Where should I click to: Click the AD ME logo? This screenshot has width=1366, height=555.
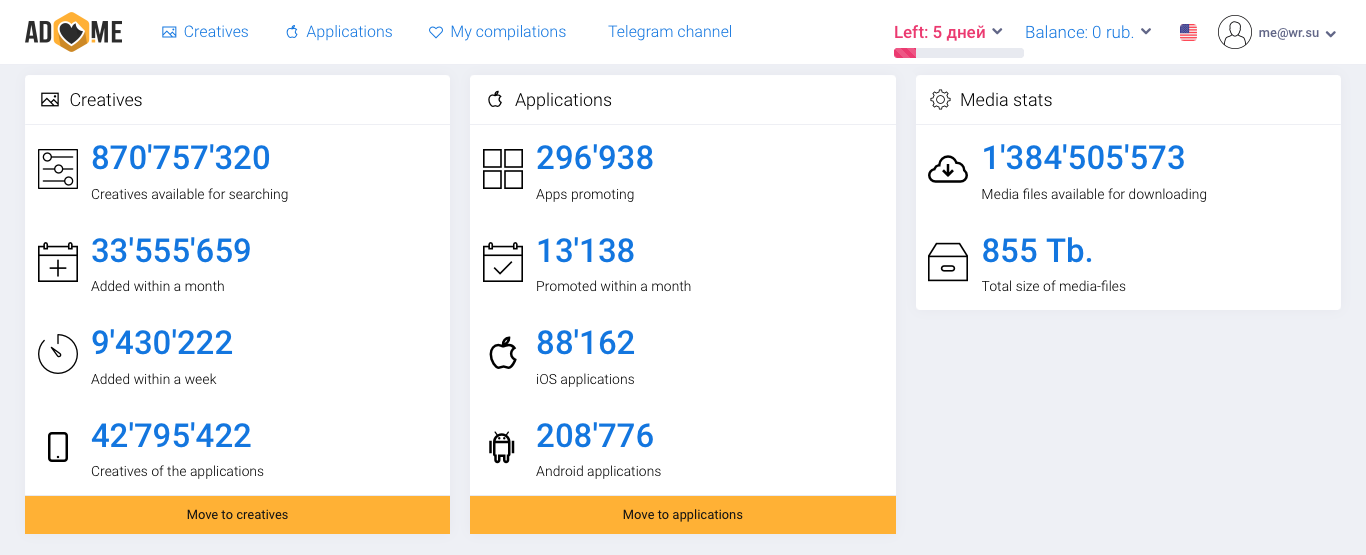coord(74,33)
